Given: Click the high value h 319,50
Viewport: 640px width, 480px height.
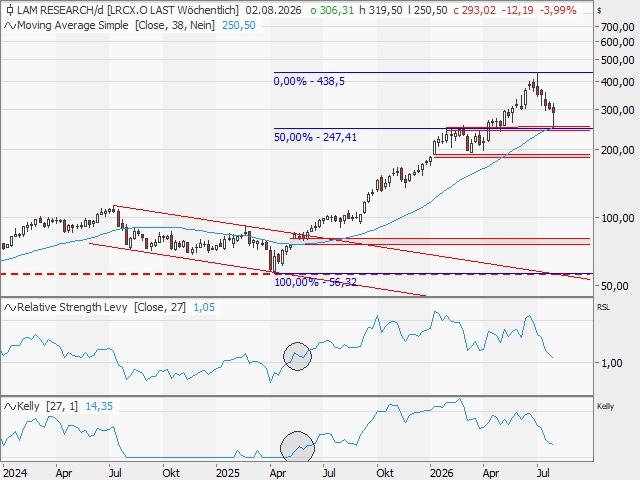Looking at the screenshot, I should (381, 10).
